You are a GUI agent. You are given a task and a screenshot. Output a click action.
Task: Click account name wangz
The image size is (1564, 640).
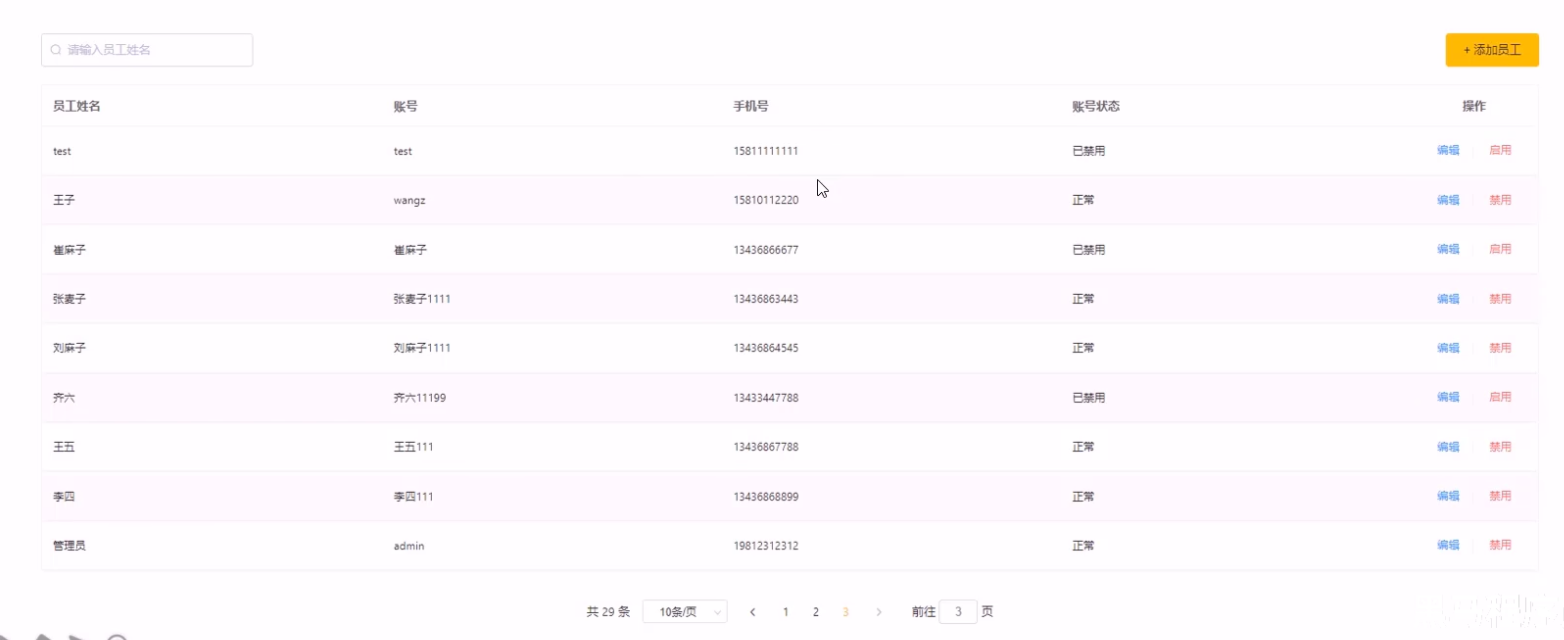point(409,200)
